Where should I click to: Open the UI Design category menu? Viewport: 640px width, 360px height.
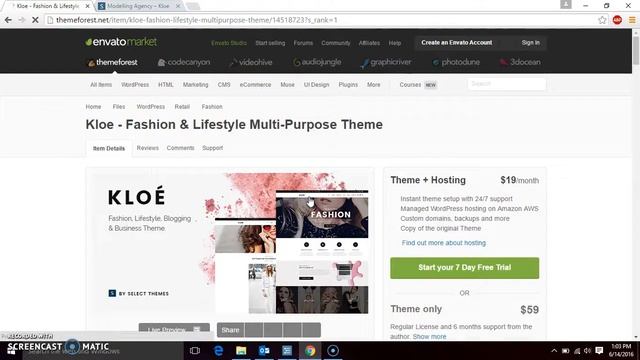coord(316,84)
